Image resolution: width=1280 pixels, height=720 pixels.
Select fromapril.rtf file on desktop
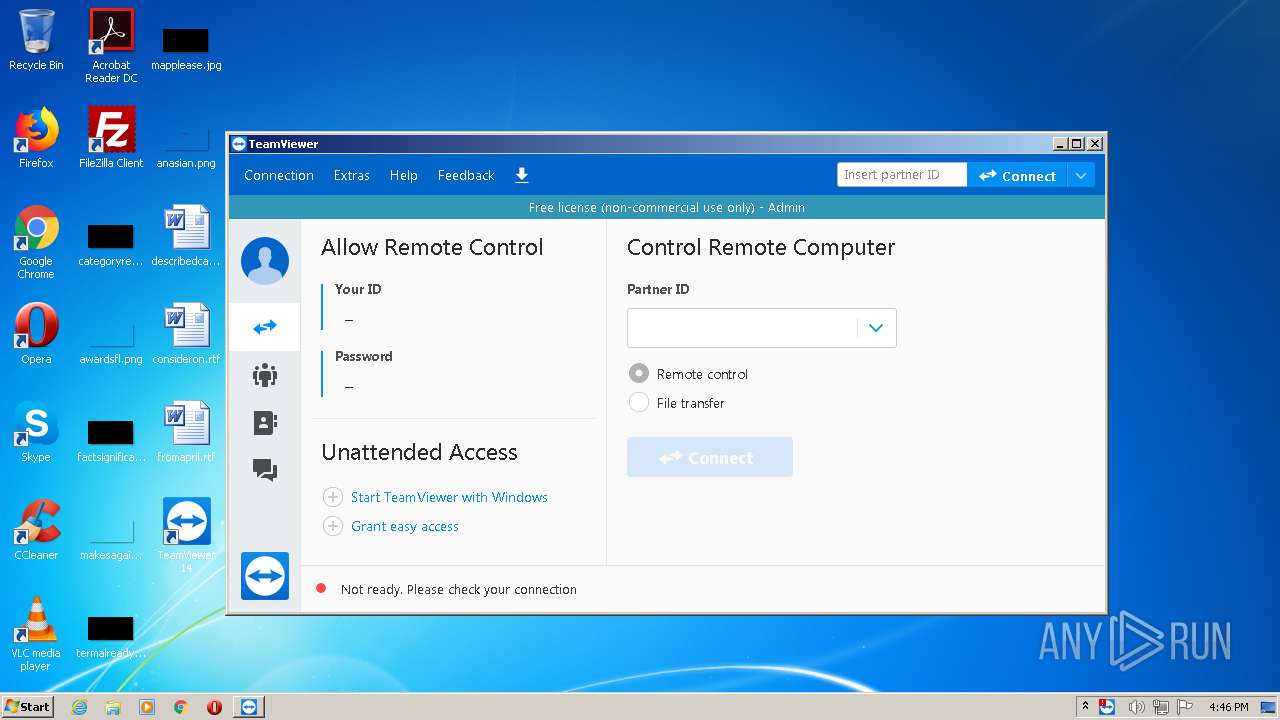186,432
